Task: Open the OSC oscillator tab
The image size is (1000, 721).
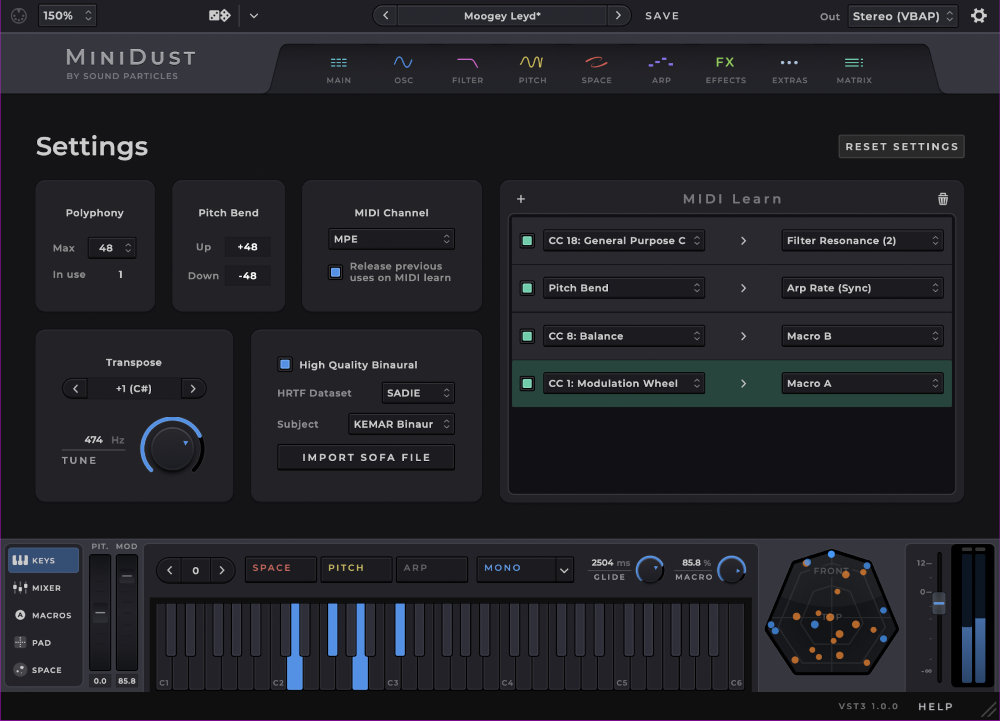Action: click(403, 68)
